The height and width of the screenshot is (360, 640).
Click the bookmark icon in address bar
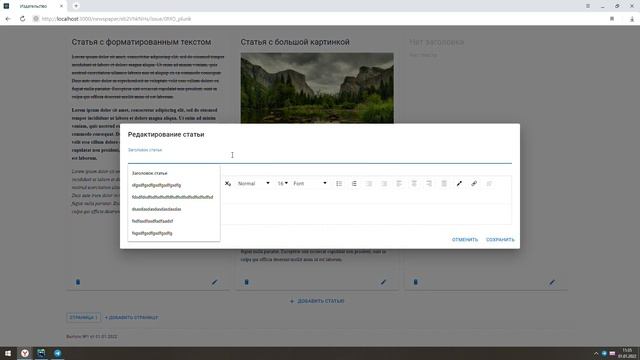[612, 19]
